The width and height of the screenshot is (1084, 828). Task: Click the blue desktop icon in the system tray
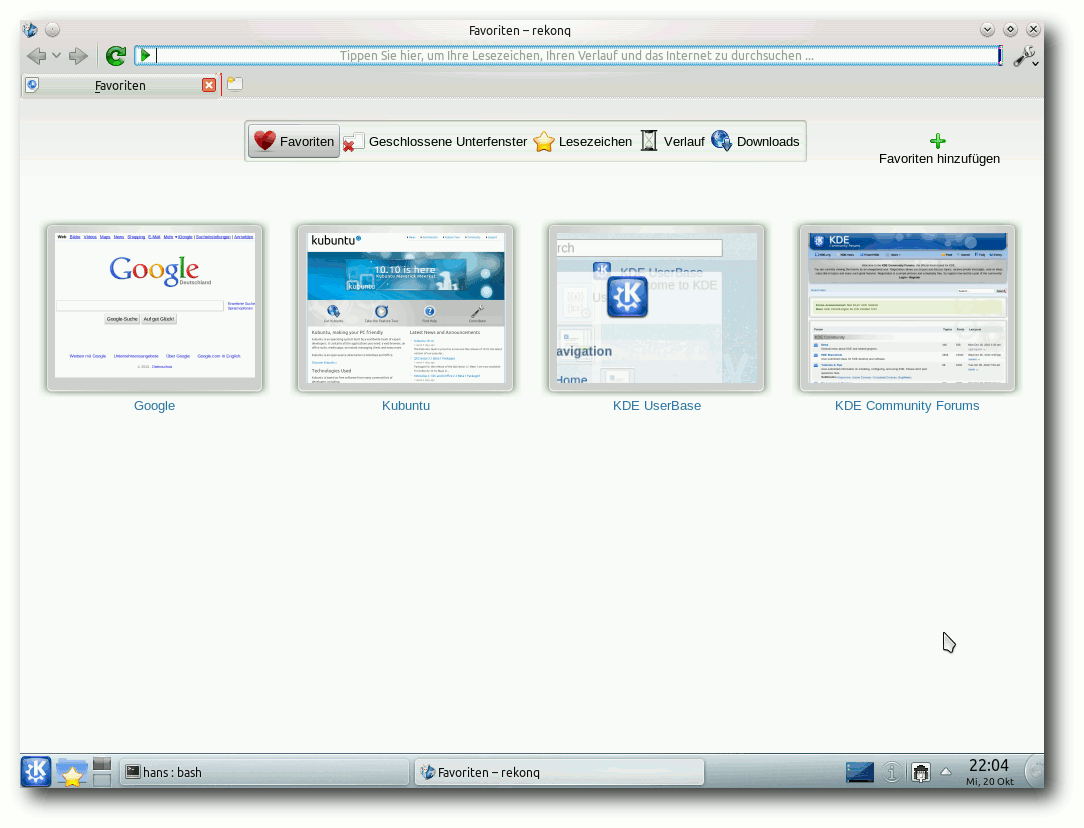(x=860, y=772)
